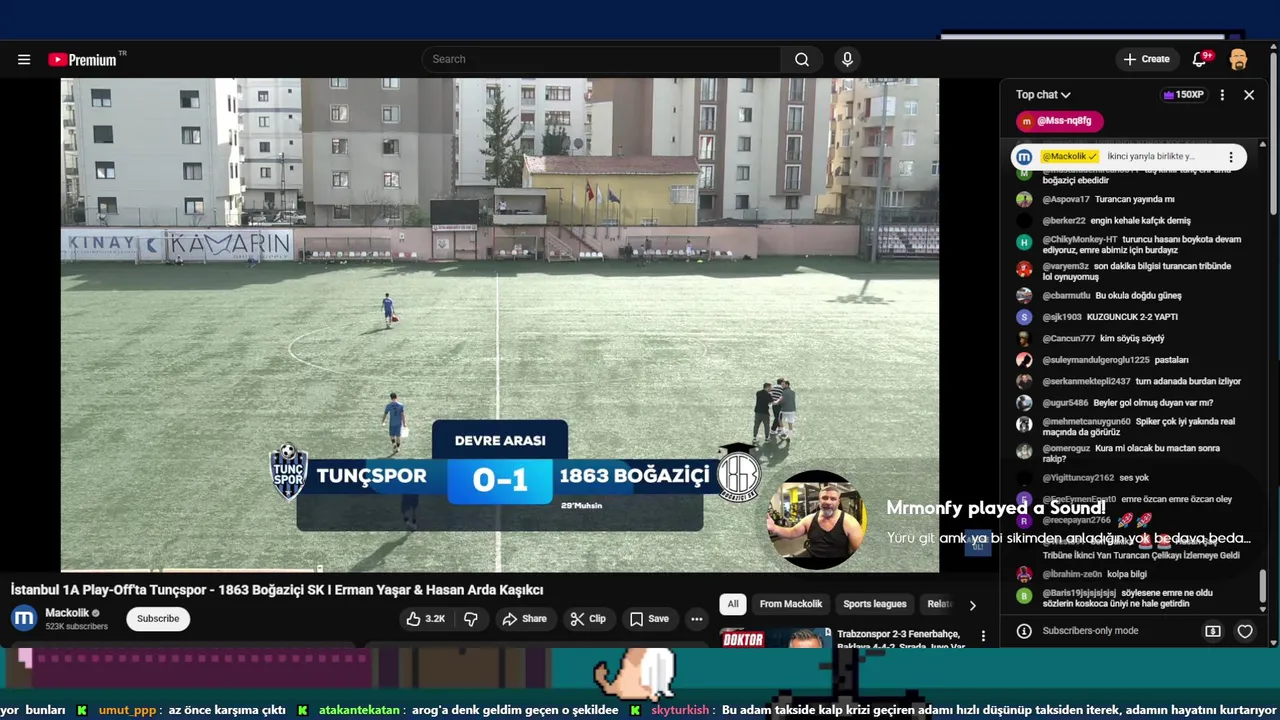Viewport: 1280px width, 720px height.
Task: Open Mackolik channel name link
Action: point(67,613)
